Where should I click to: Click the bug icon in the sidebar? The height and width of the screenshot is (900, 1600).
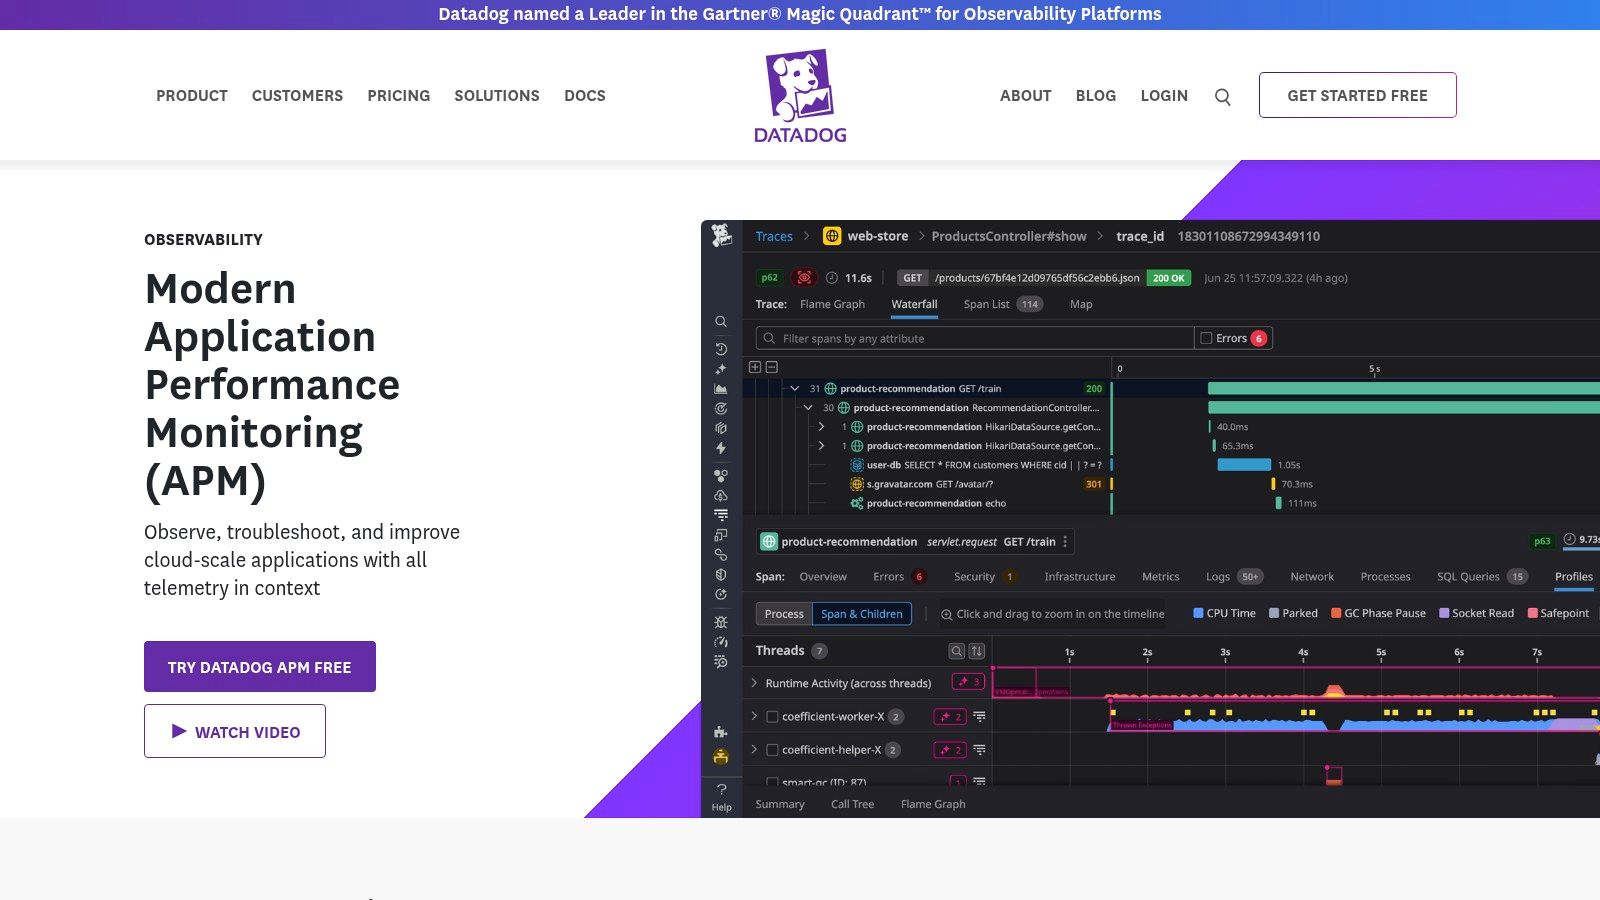pos(720,622)
